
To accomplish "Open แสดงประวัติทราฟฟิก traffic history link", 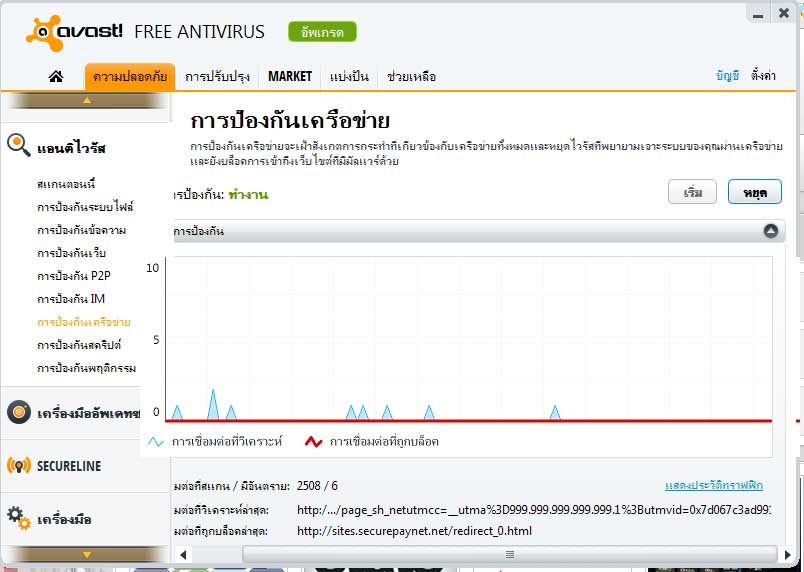I will (x=714, y=485).
